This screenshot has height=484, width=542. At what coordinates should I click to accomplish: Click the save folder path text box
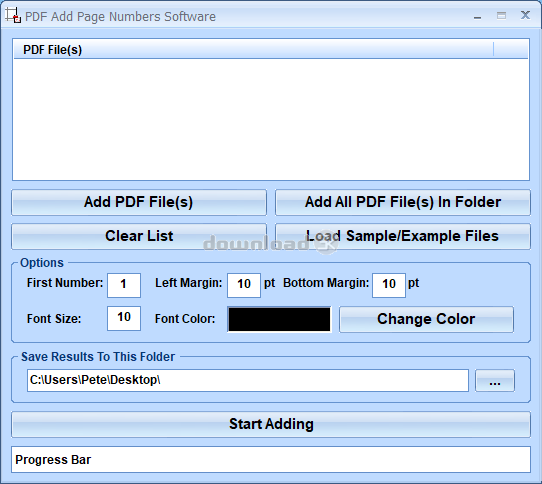(248, 380)
